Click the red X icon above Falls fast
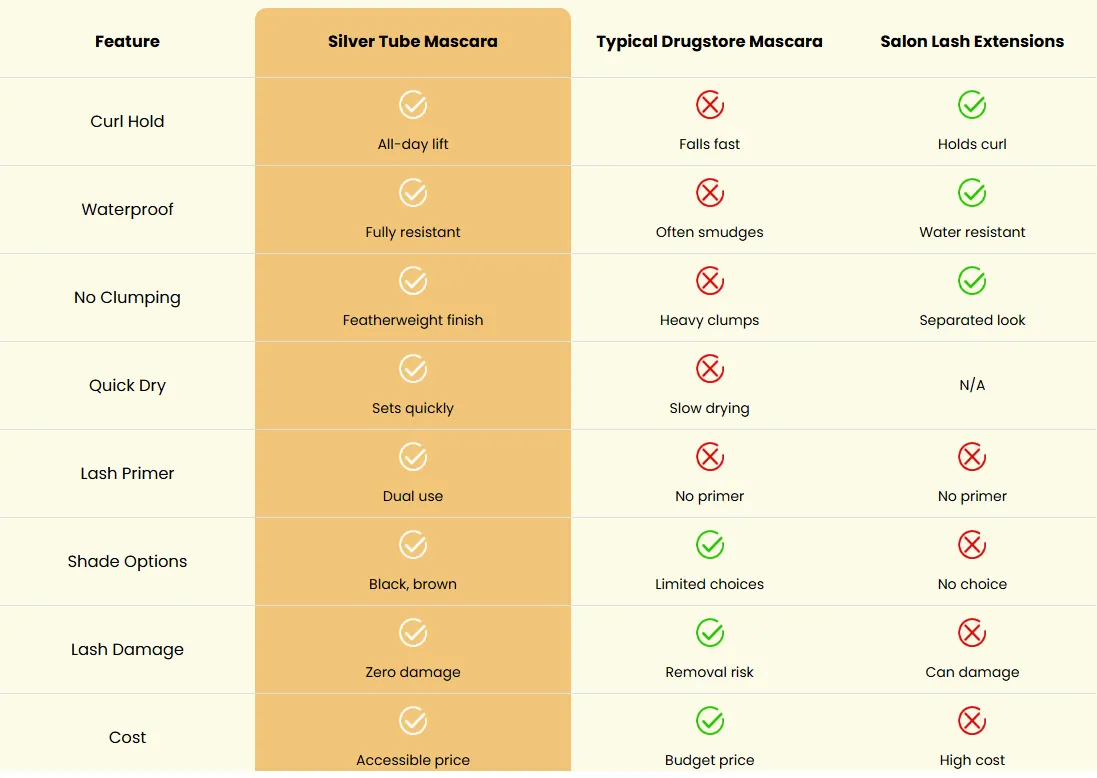This screenshot has height=778, width=1097. pyautogui.click(x=709, y=105)
